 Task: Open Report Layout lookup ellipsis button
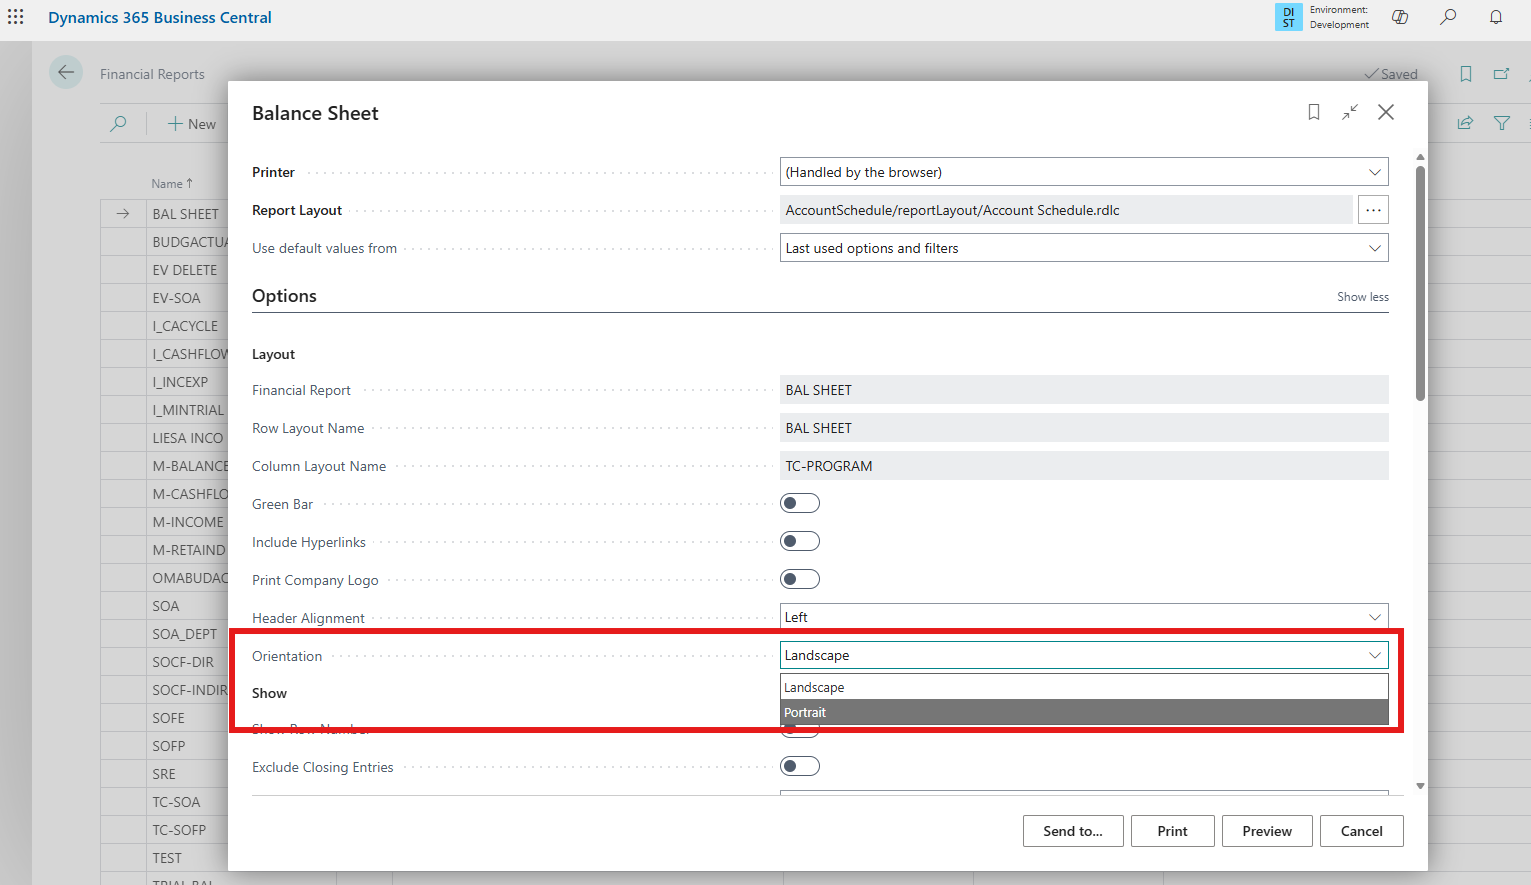(1373, 210)
